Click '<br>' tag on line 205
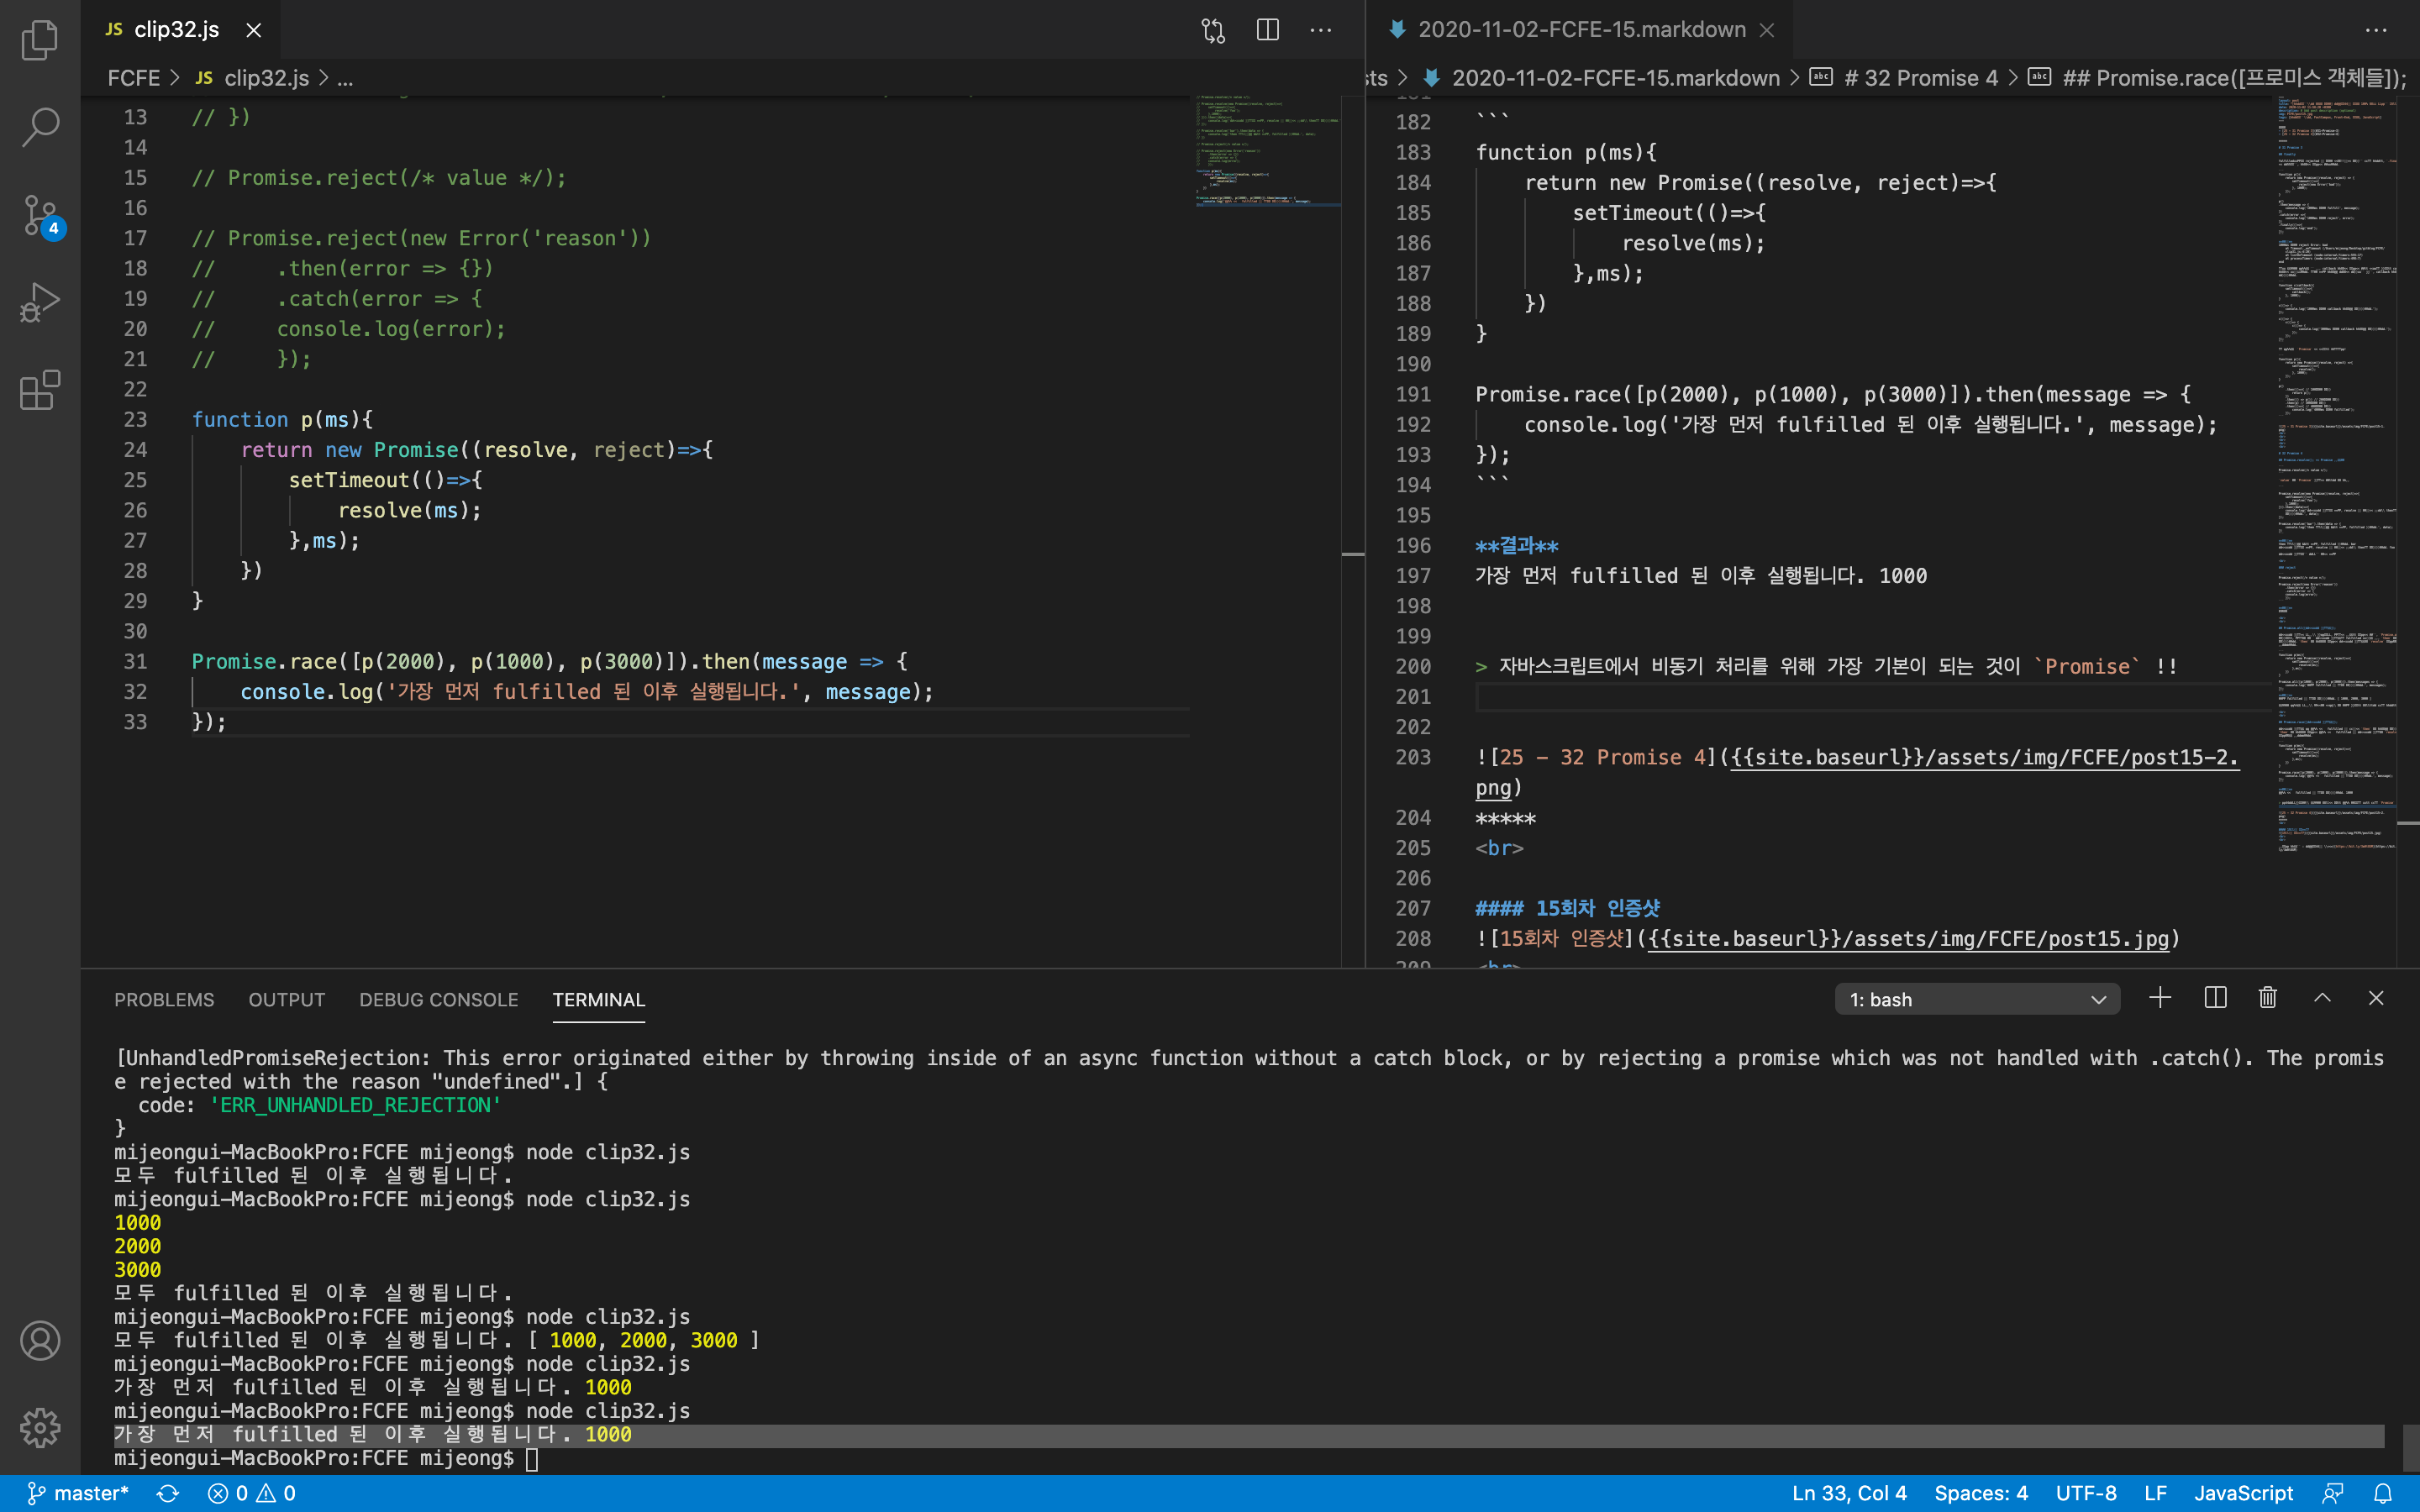This screenshot has height=1512, width=2420. (x=1499, y=848)
